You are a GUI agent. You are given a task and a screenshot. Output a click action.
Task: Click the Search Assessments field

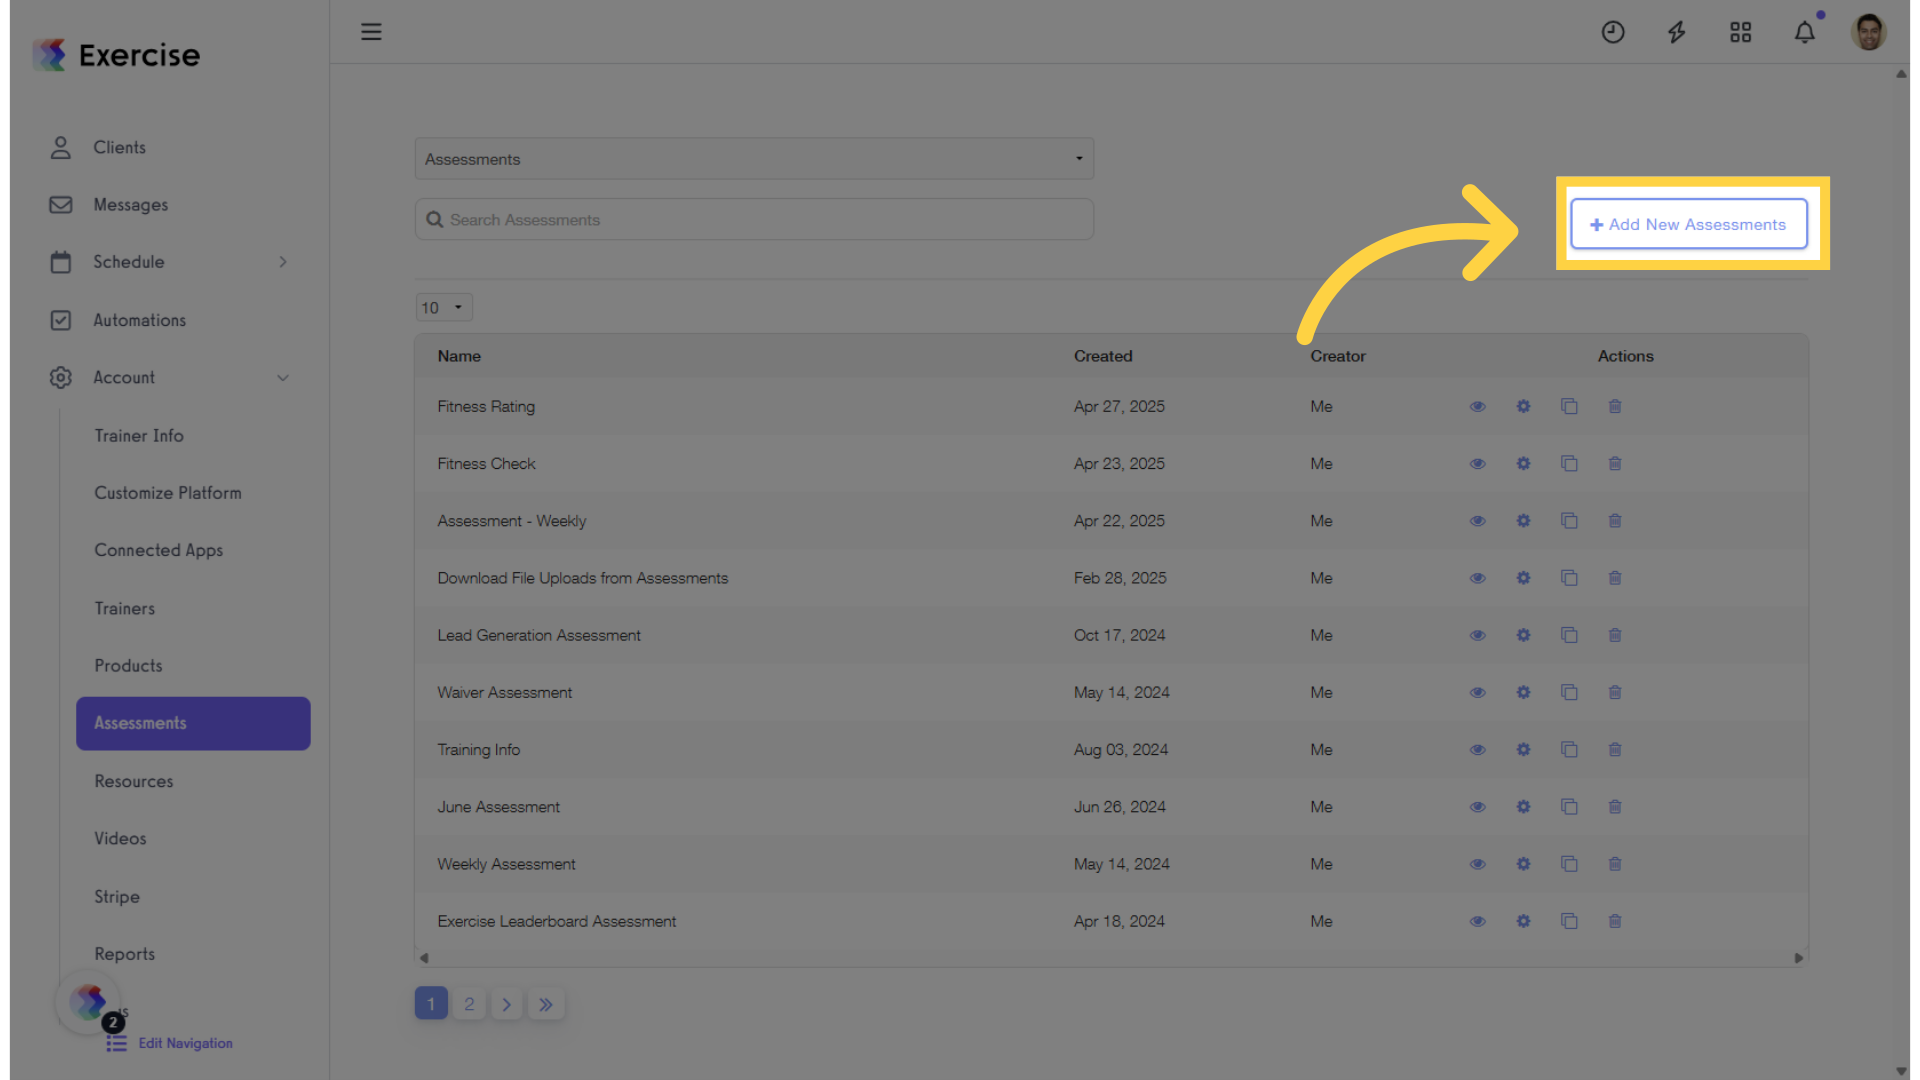pos(754,219)
